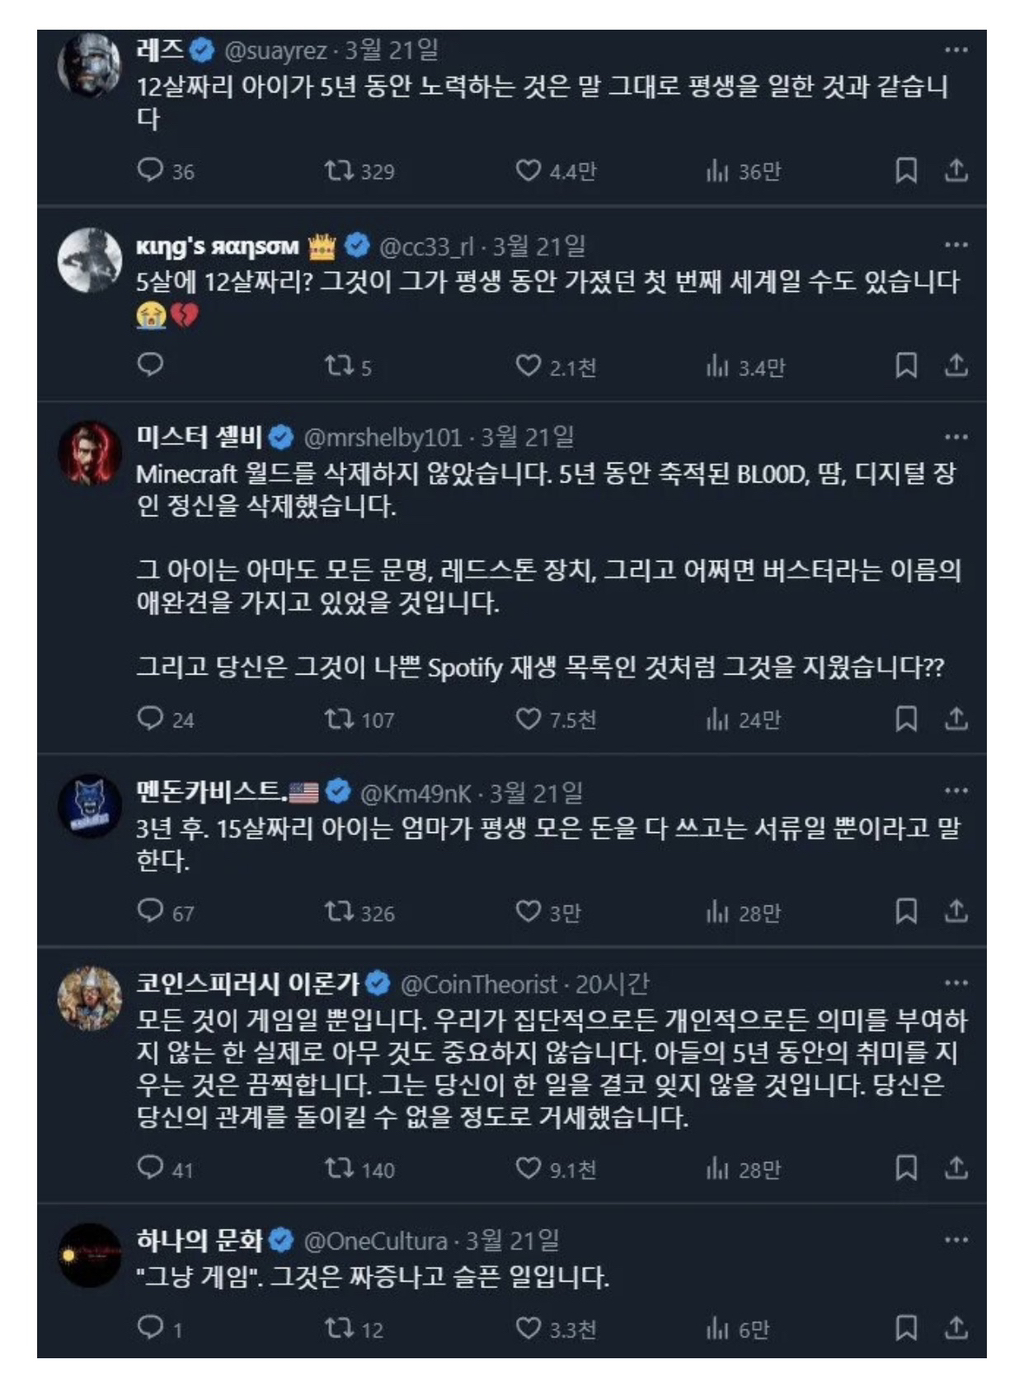Like the @OneCultura tweet
Image resolution: width=1024 pixels, height=1397 pixels.
click(x=528, y=1328)
